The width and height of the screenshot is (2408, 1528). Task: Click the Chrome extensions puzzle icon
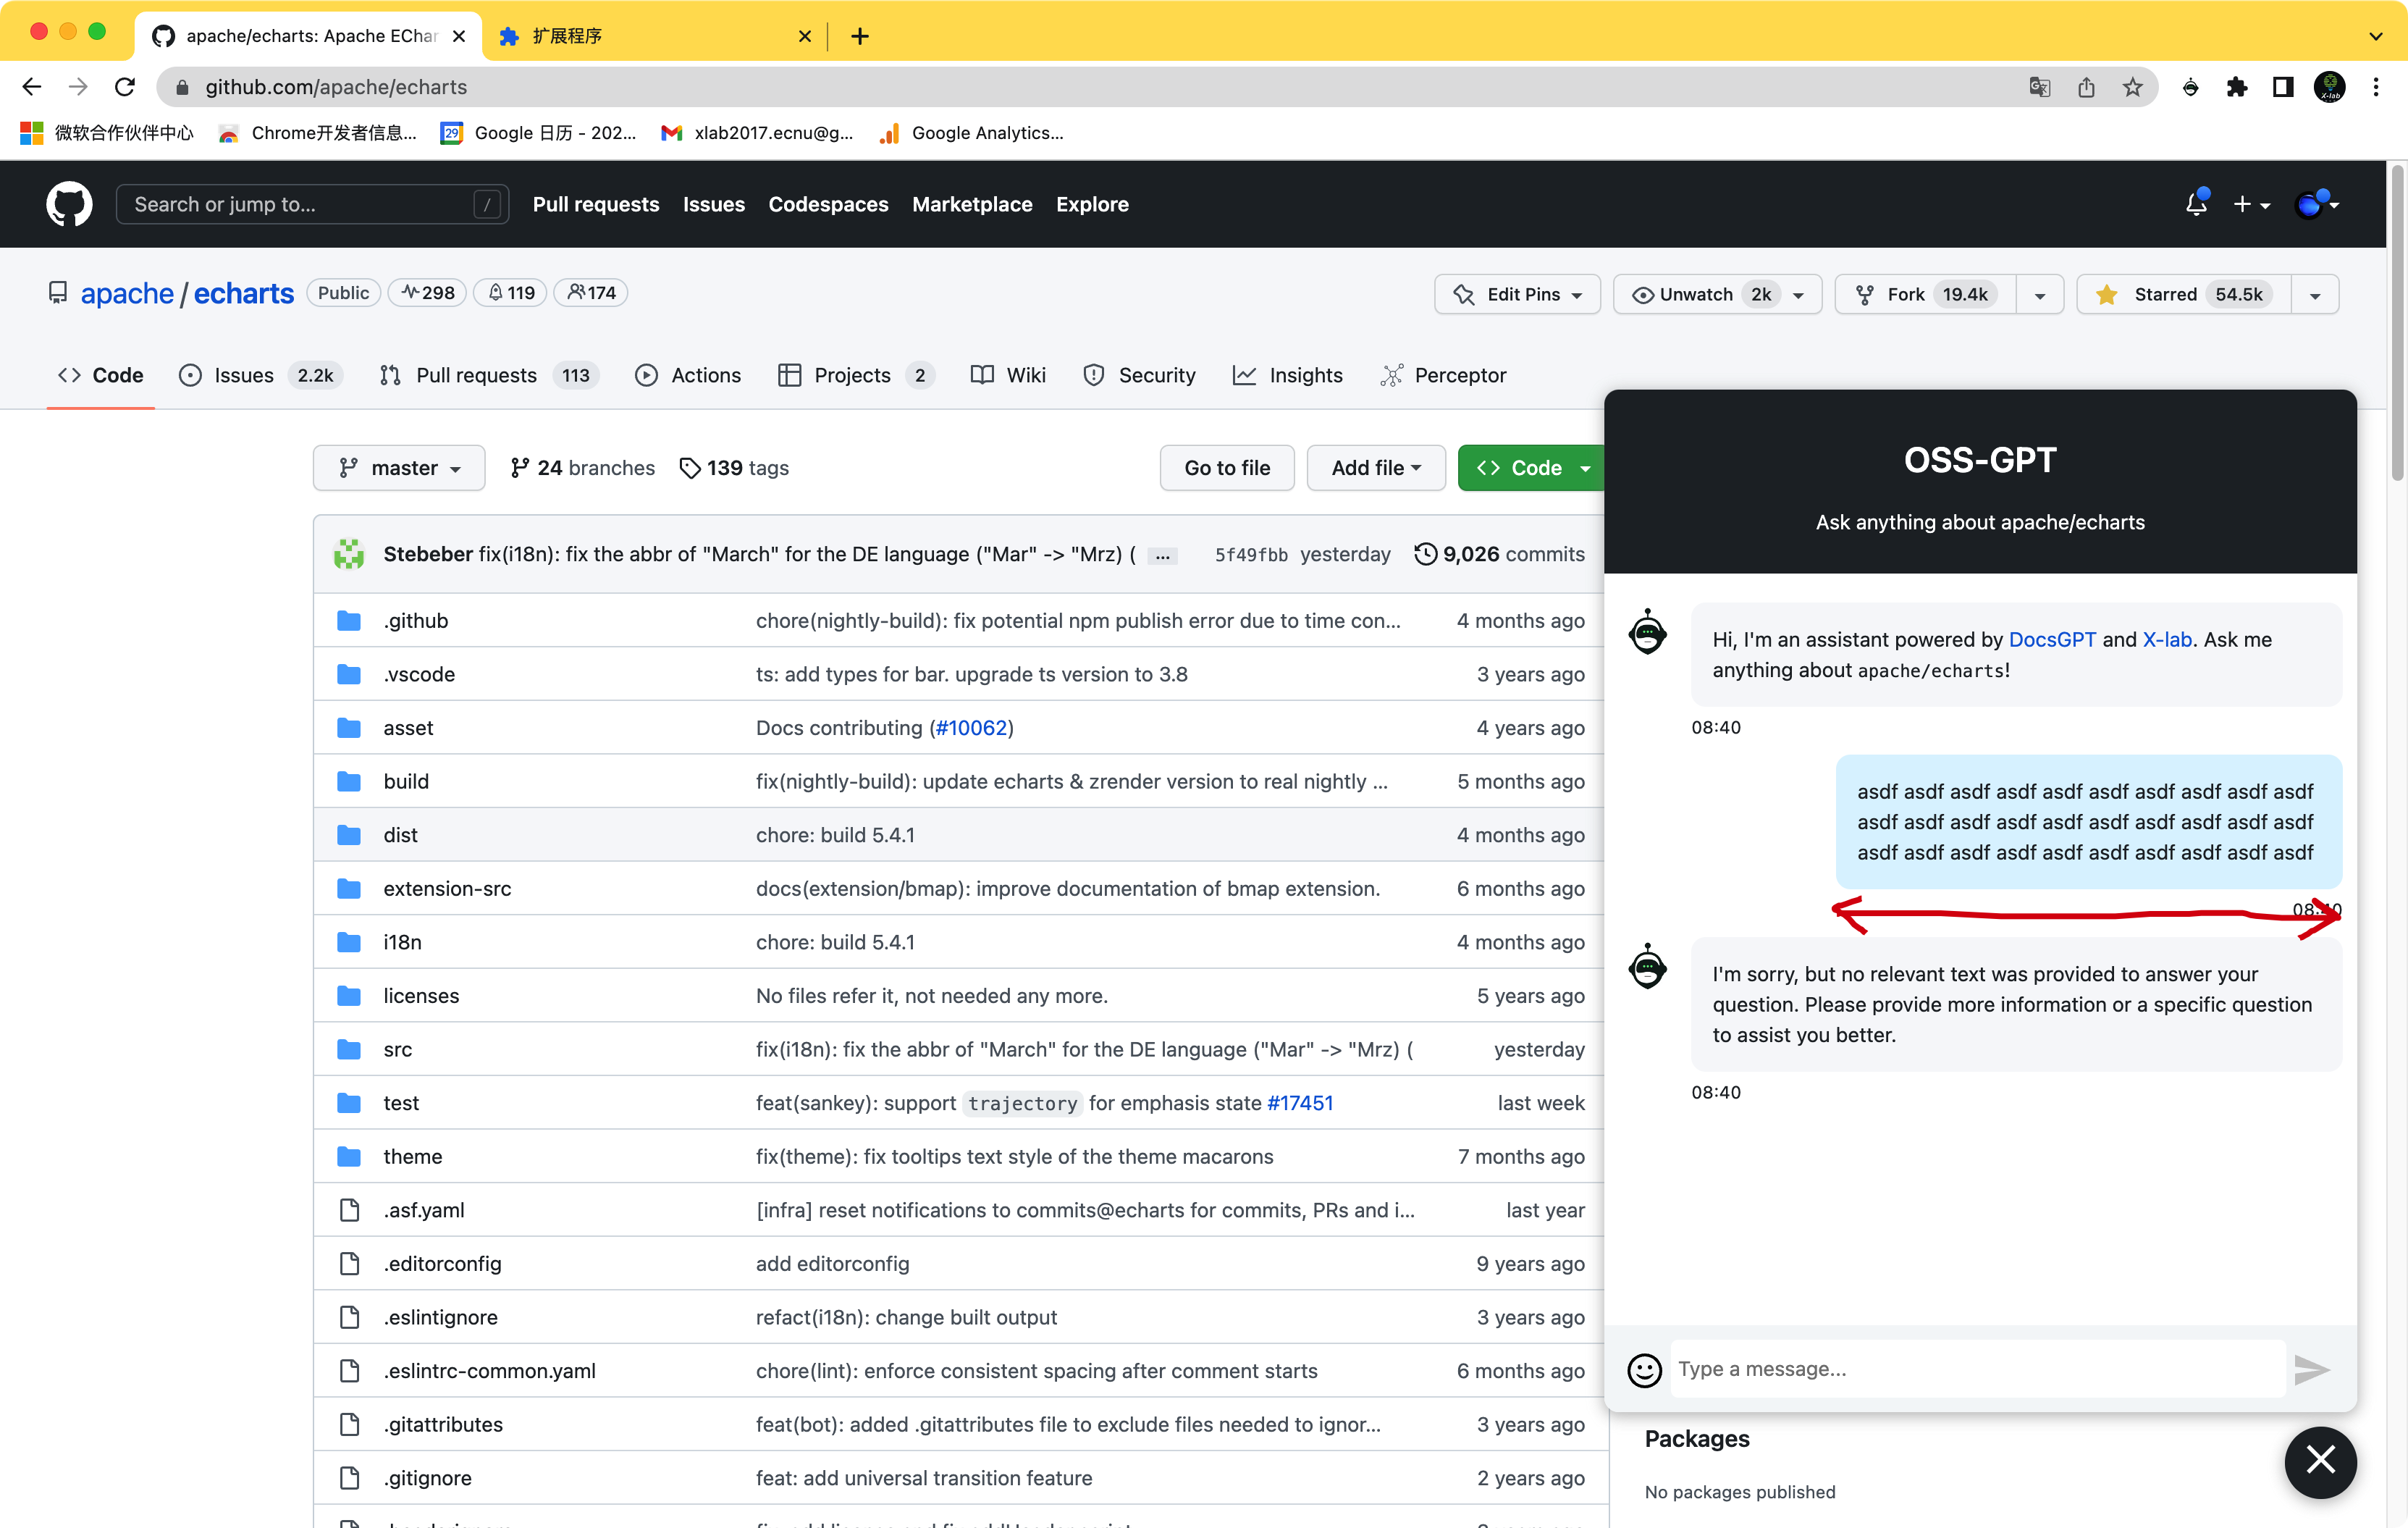pos(2237,87)
